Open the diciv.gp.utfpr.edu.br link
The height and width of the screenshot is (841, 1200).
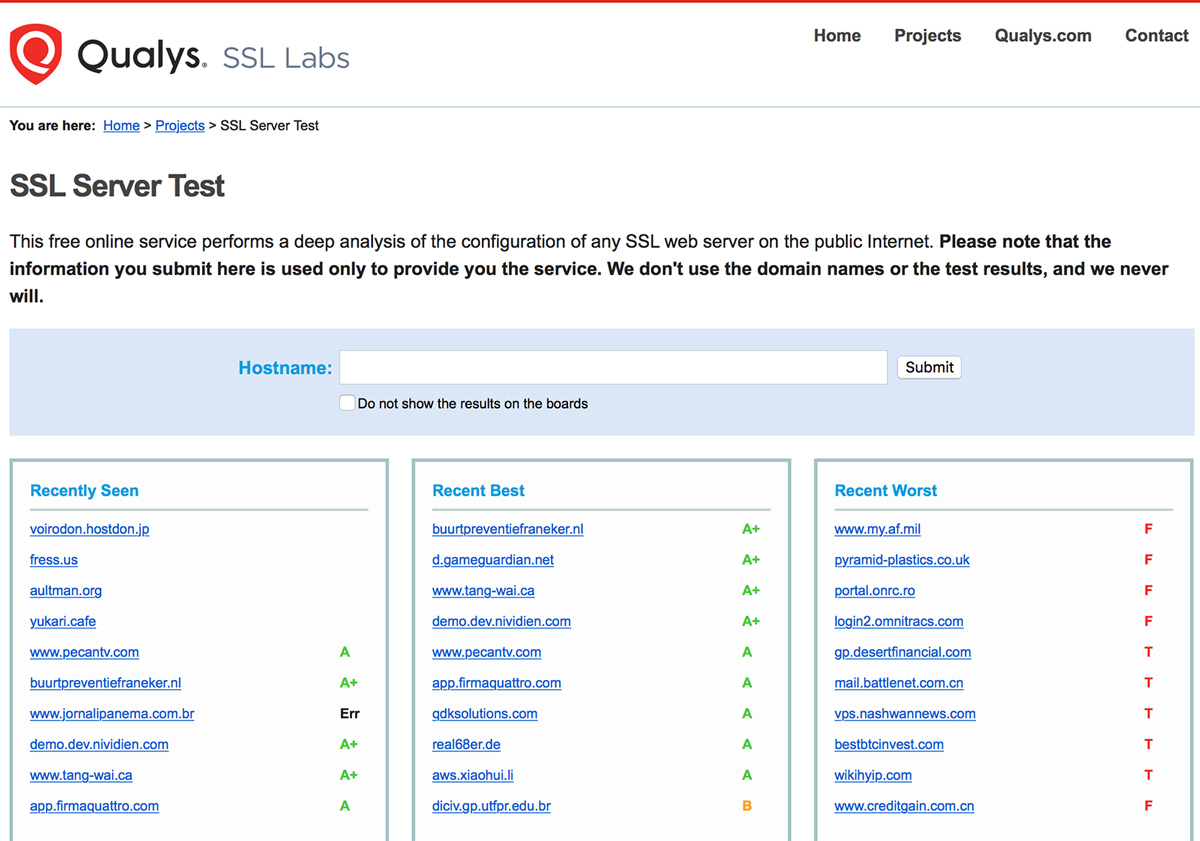491,807
